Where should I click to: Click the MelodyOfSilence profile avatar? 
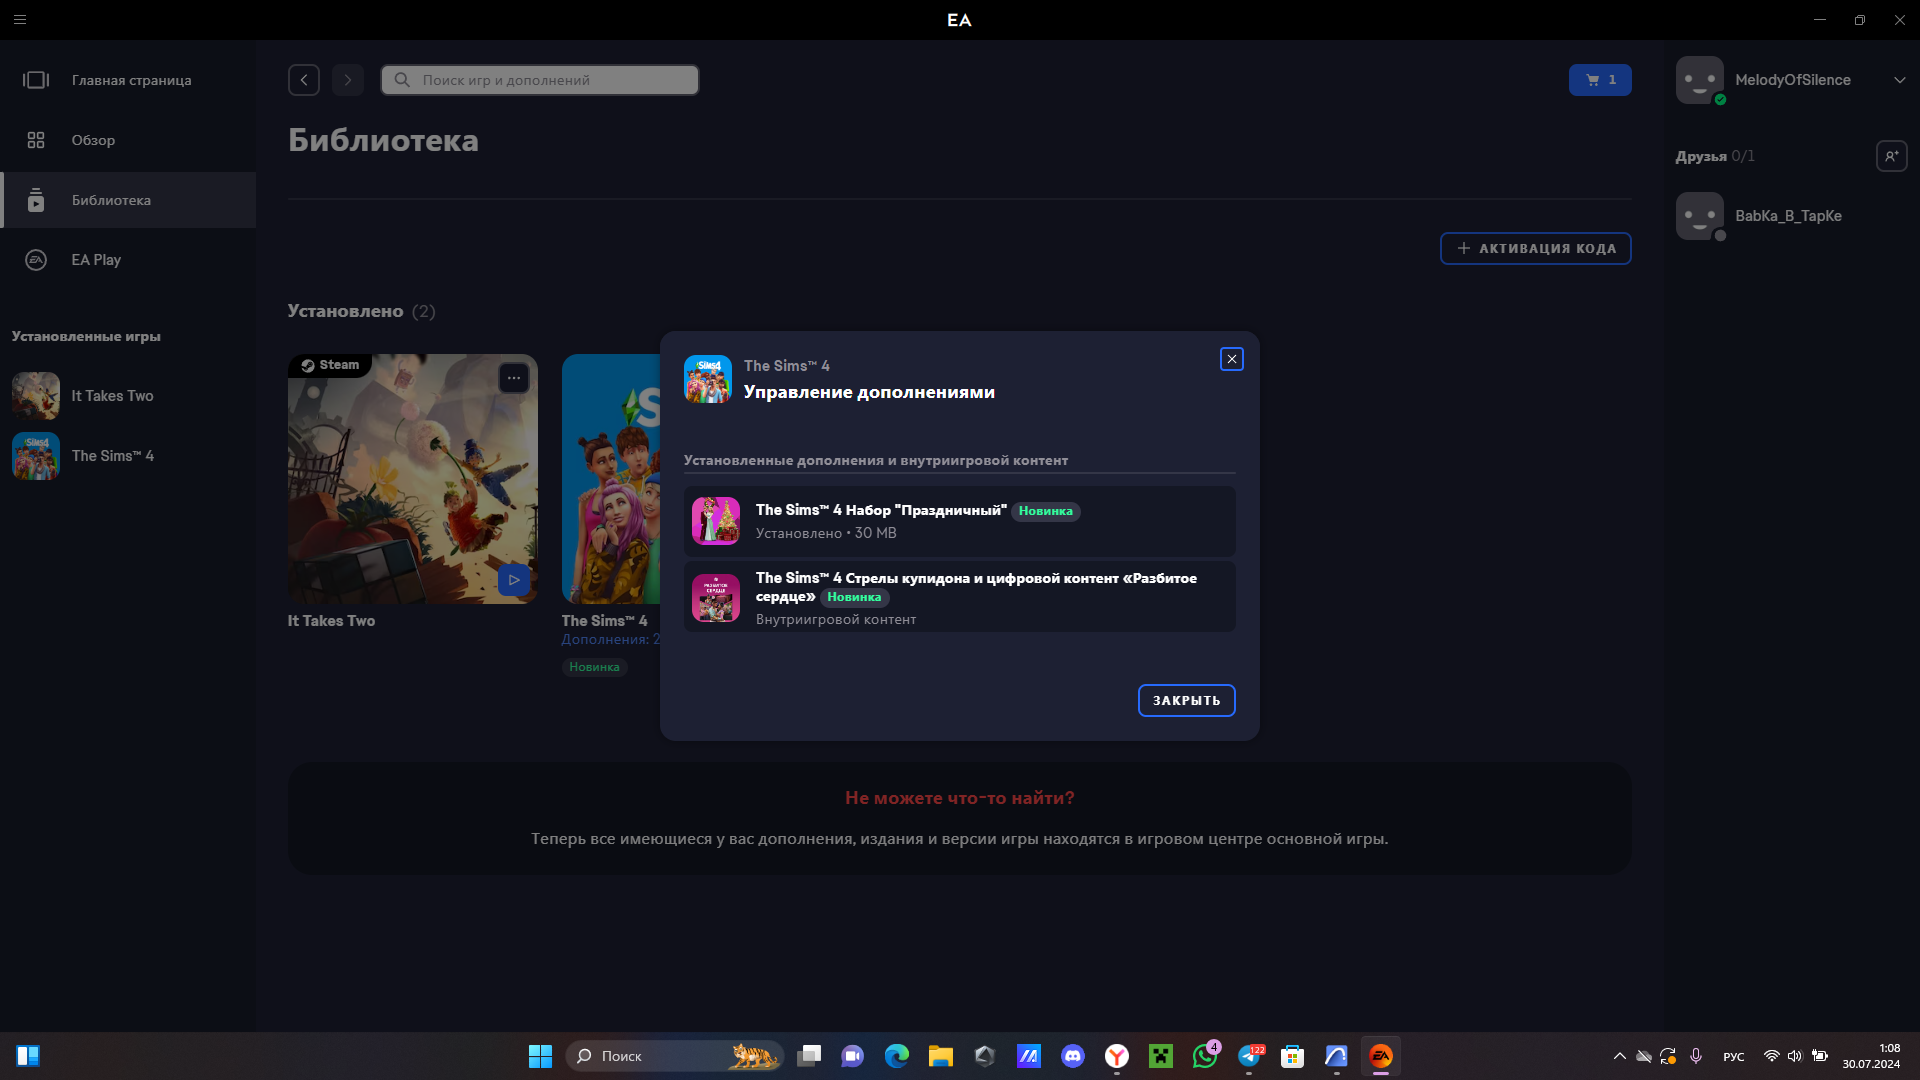point(1700,80)
